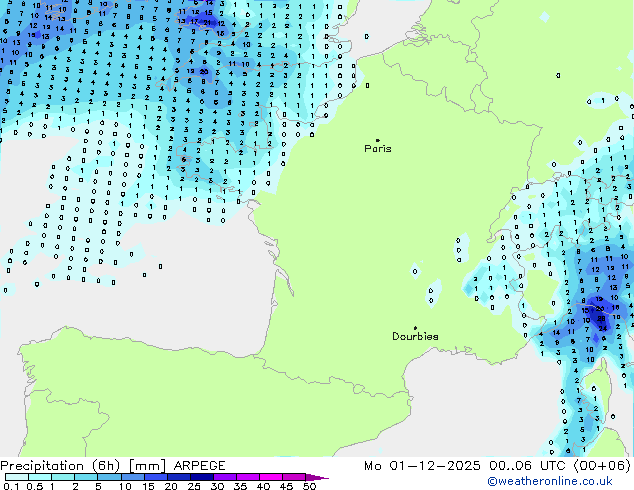Click the legend value "0.1"
Image resolution: width=634 pixels, height=490 pixels.
[x=11, y=486]
